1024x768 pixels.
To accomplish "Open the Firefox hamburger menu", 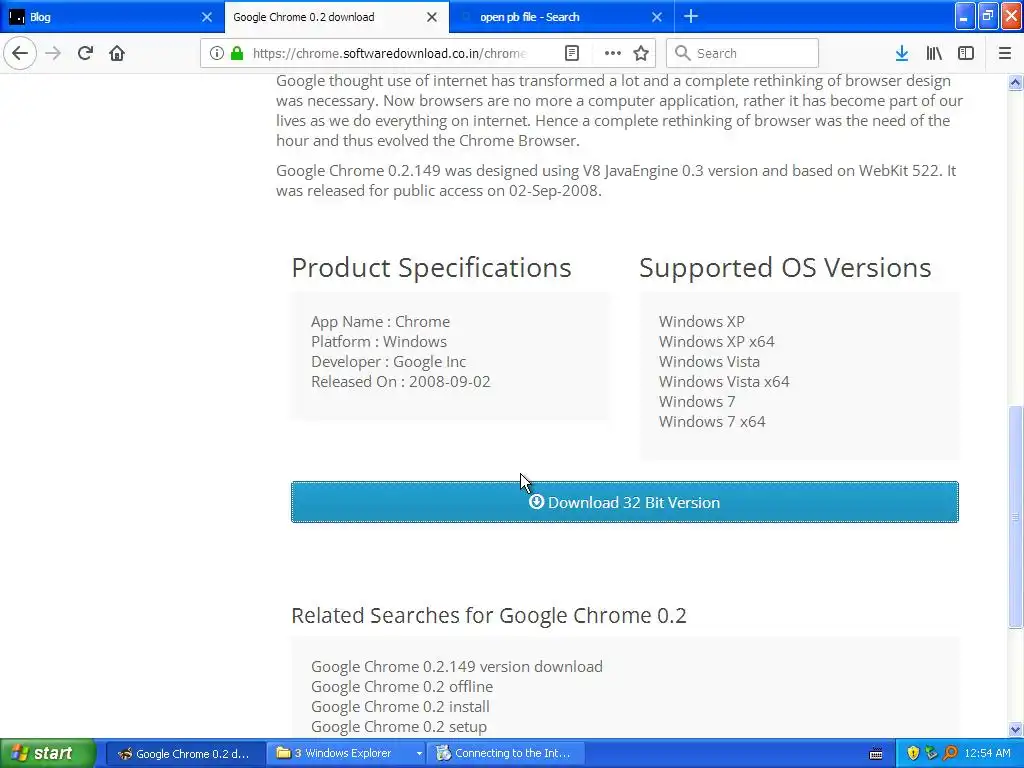I will [x=1004, y=53].
